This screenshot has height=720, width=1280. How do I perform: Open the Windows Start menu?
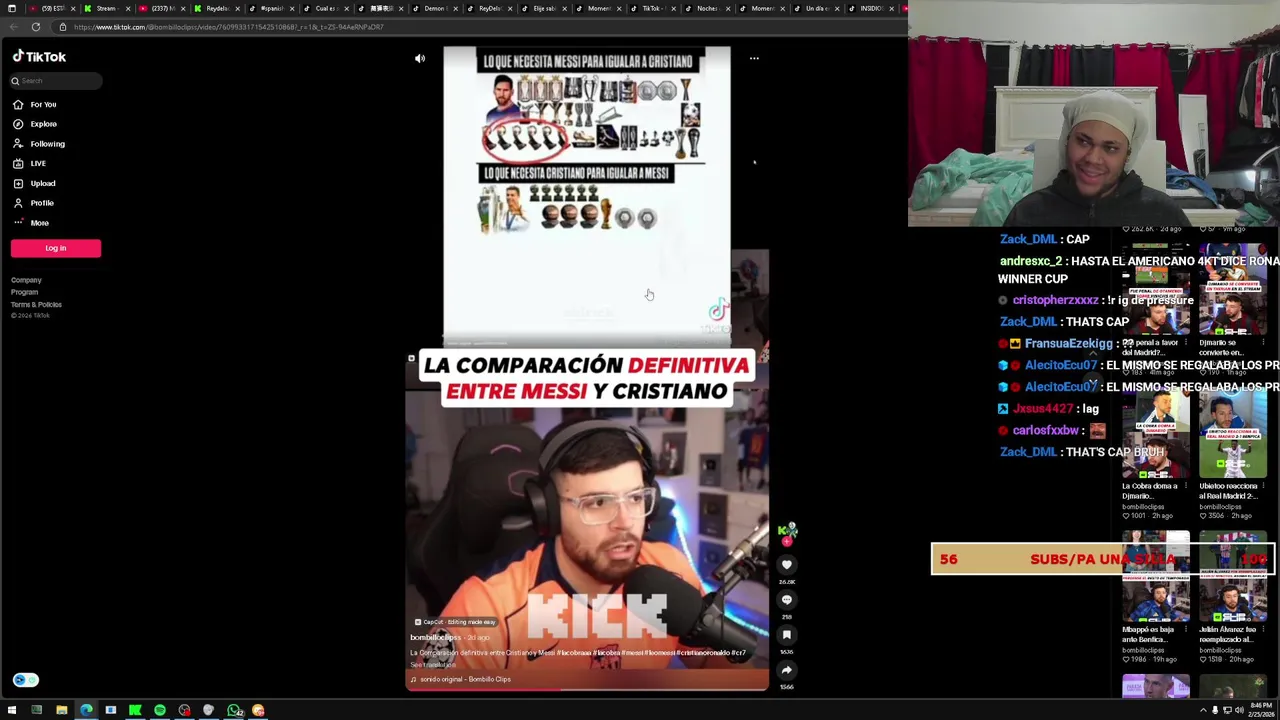12,710
